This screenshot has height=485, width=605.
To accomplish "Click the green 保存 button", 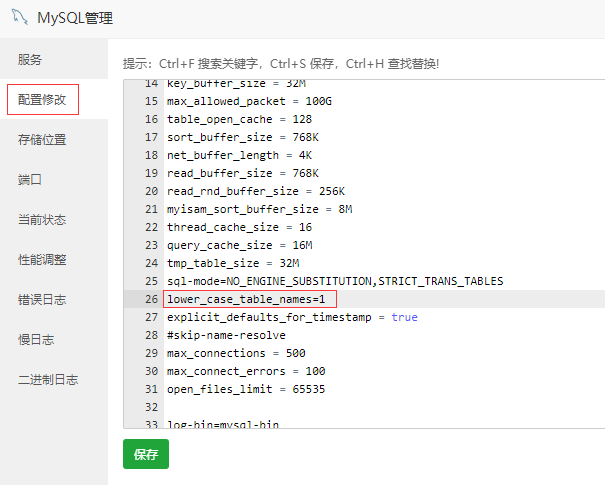I will pyautogui.click(x=146, y=454).
